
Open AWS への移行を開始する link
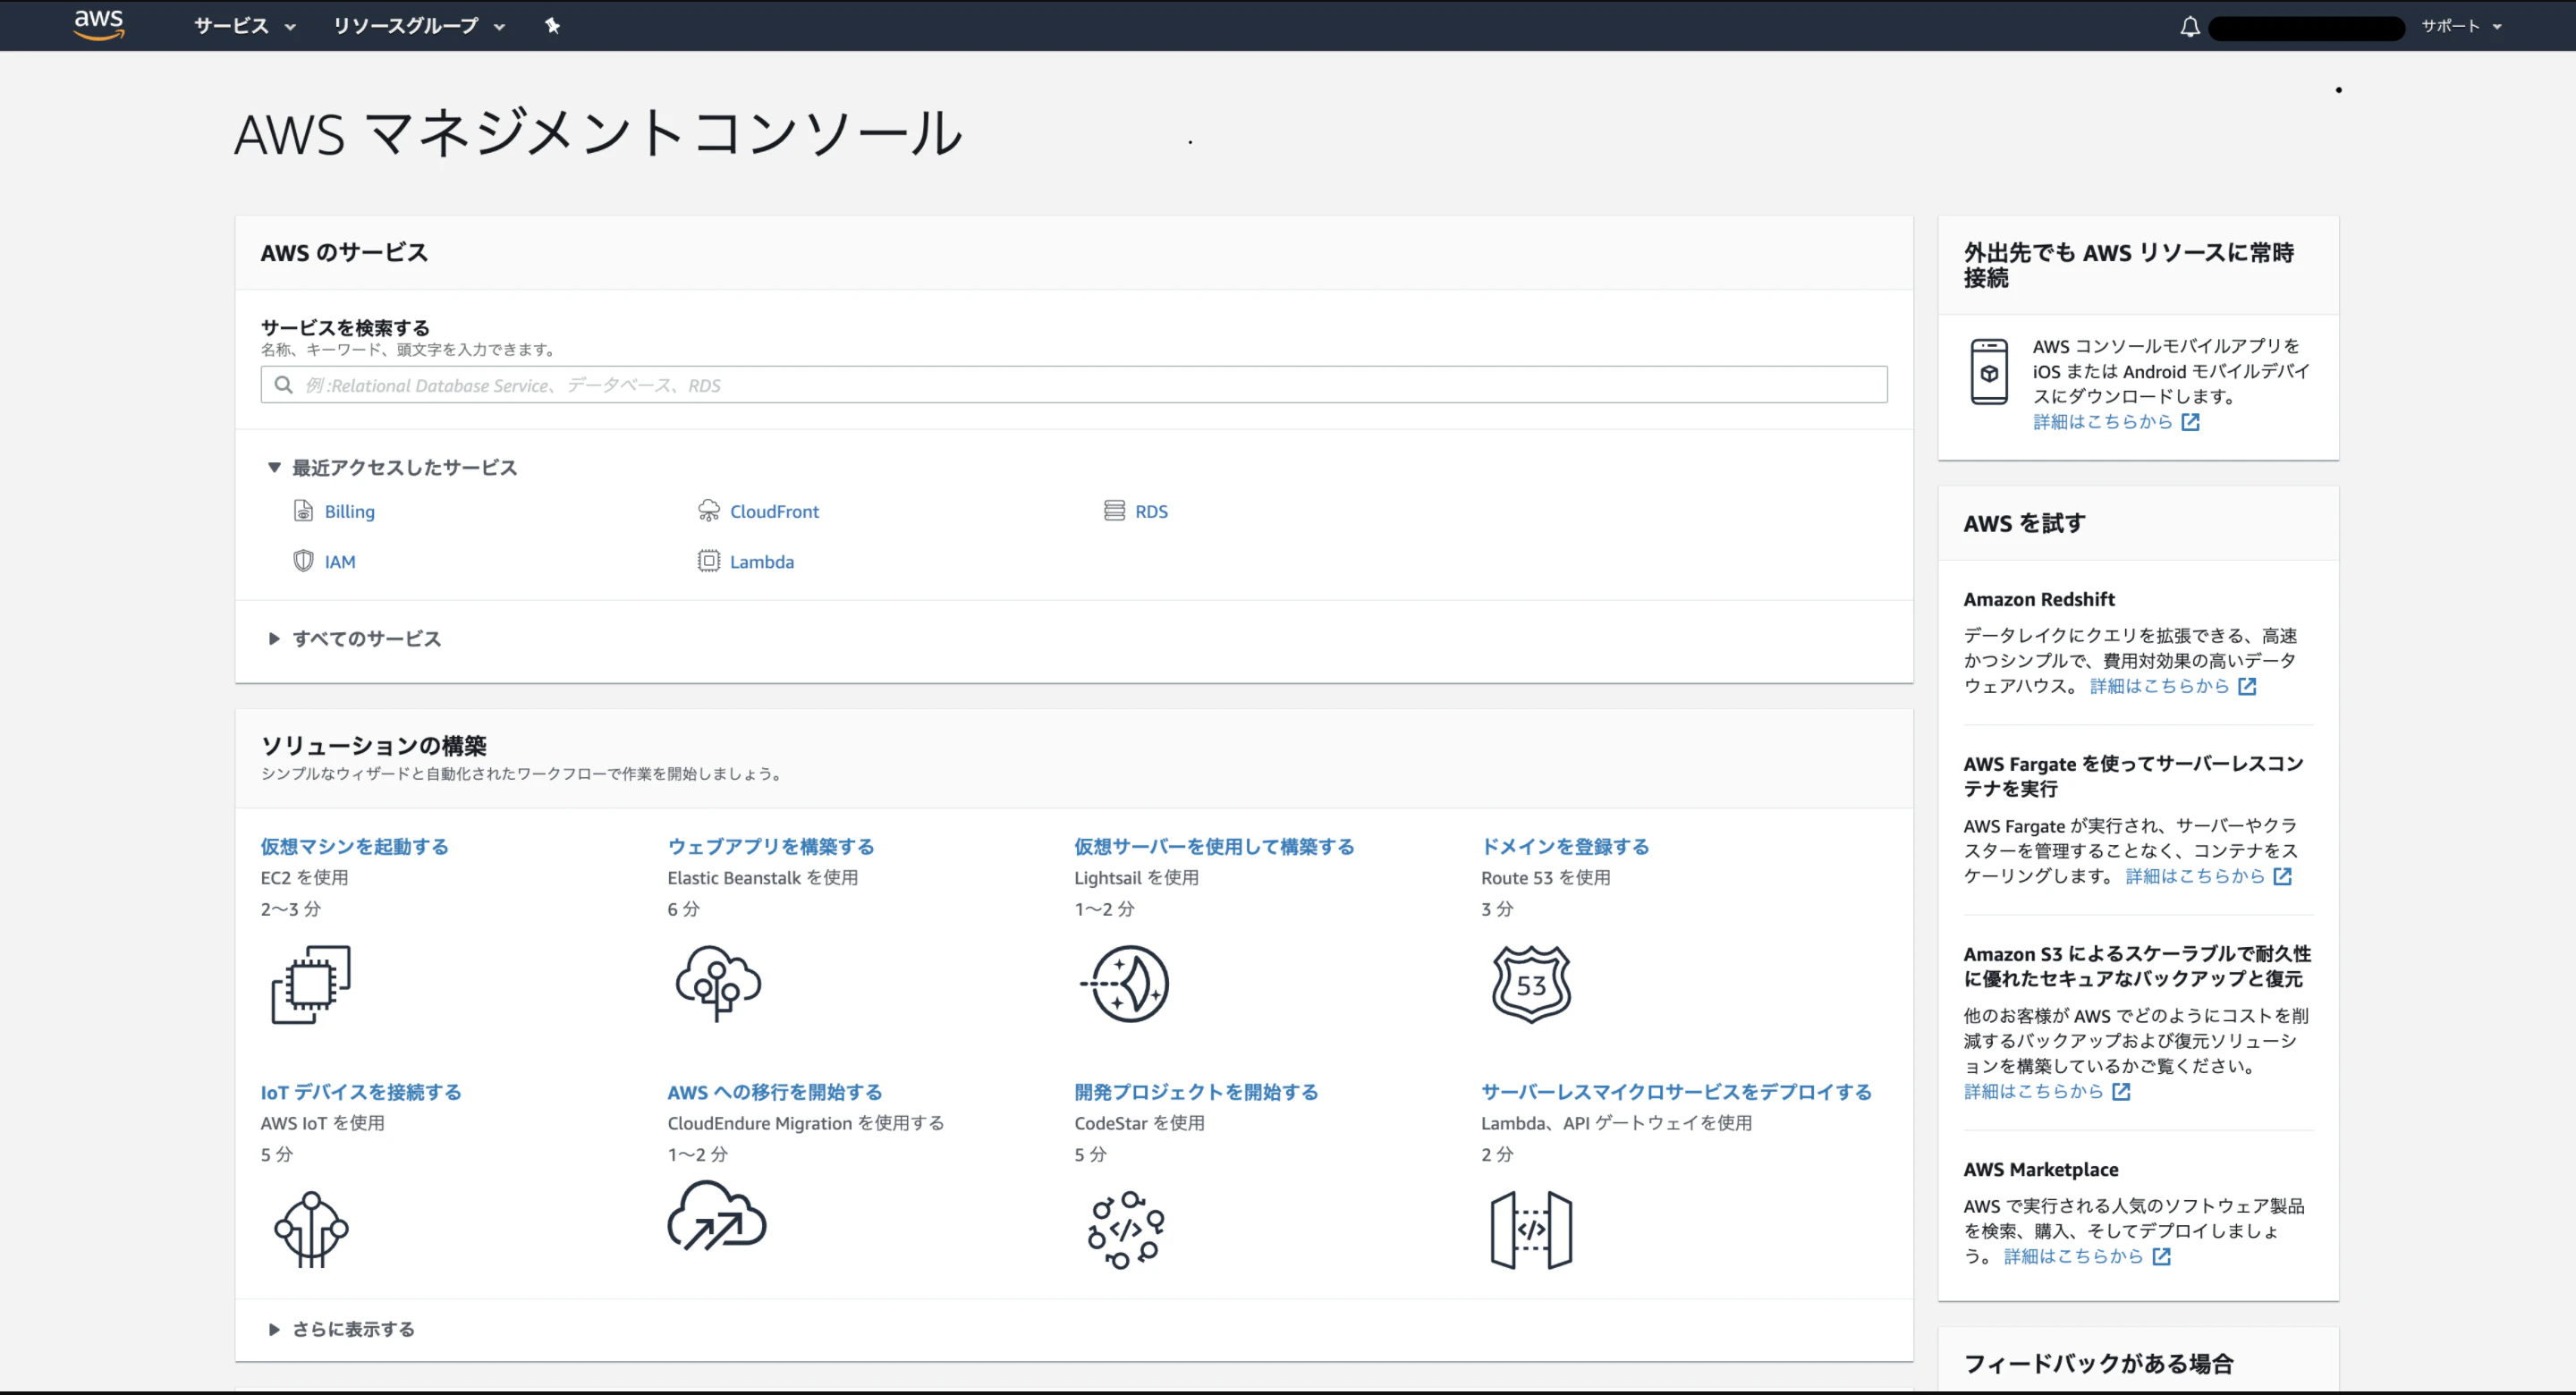pos(775,1091)
